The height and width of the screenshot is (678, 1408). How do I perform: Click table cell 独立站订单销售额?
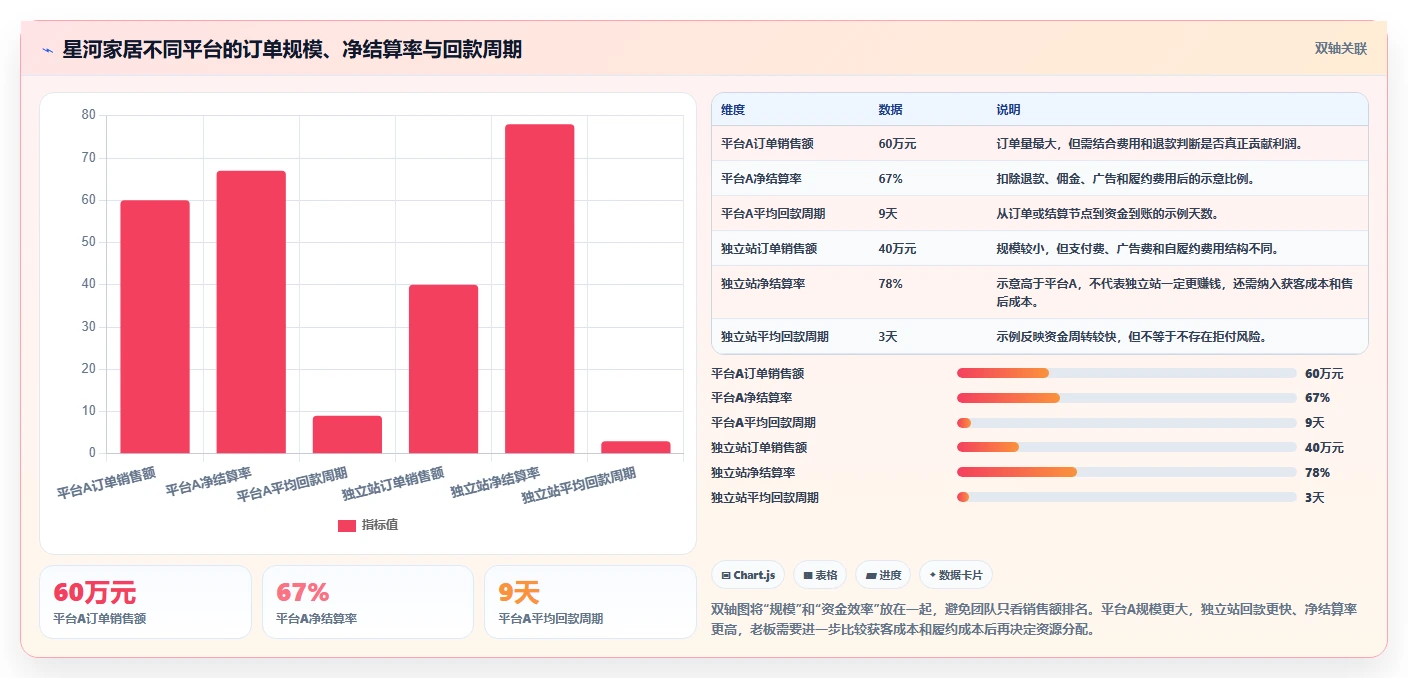[769, 249]
